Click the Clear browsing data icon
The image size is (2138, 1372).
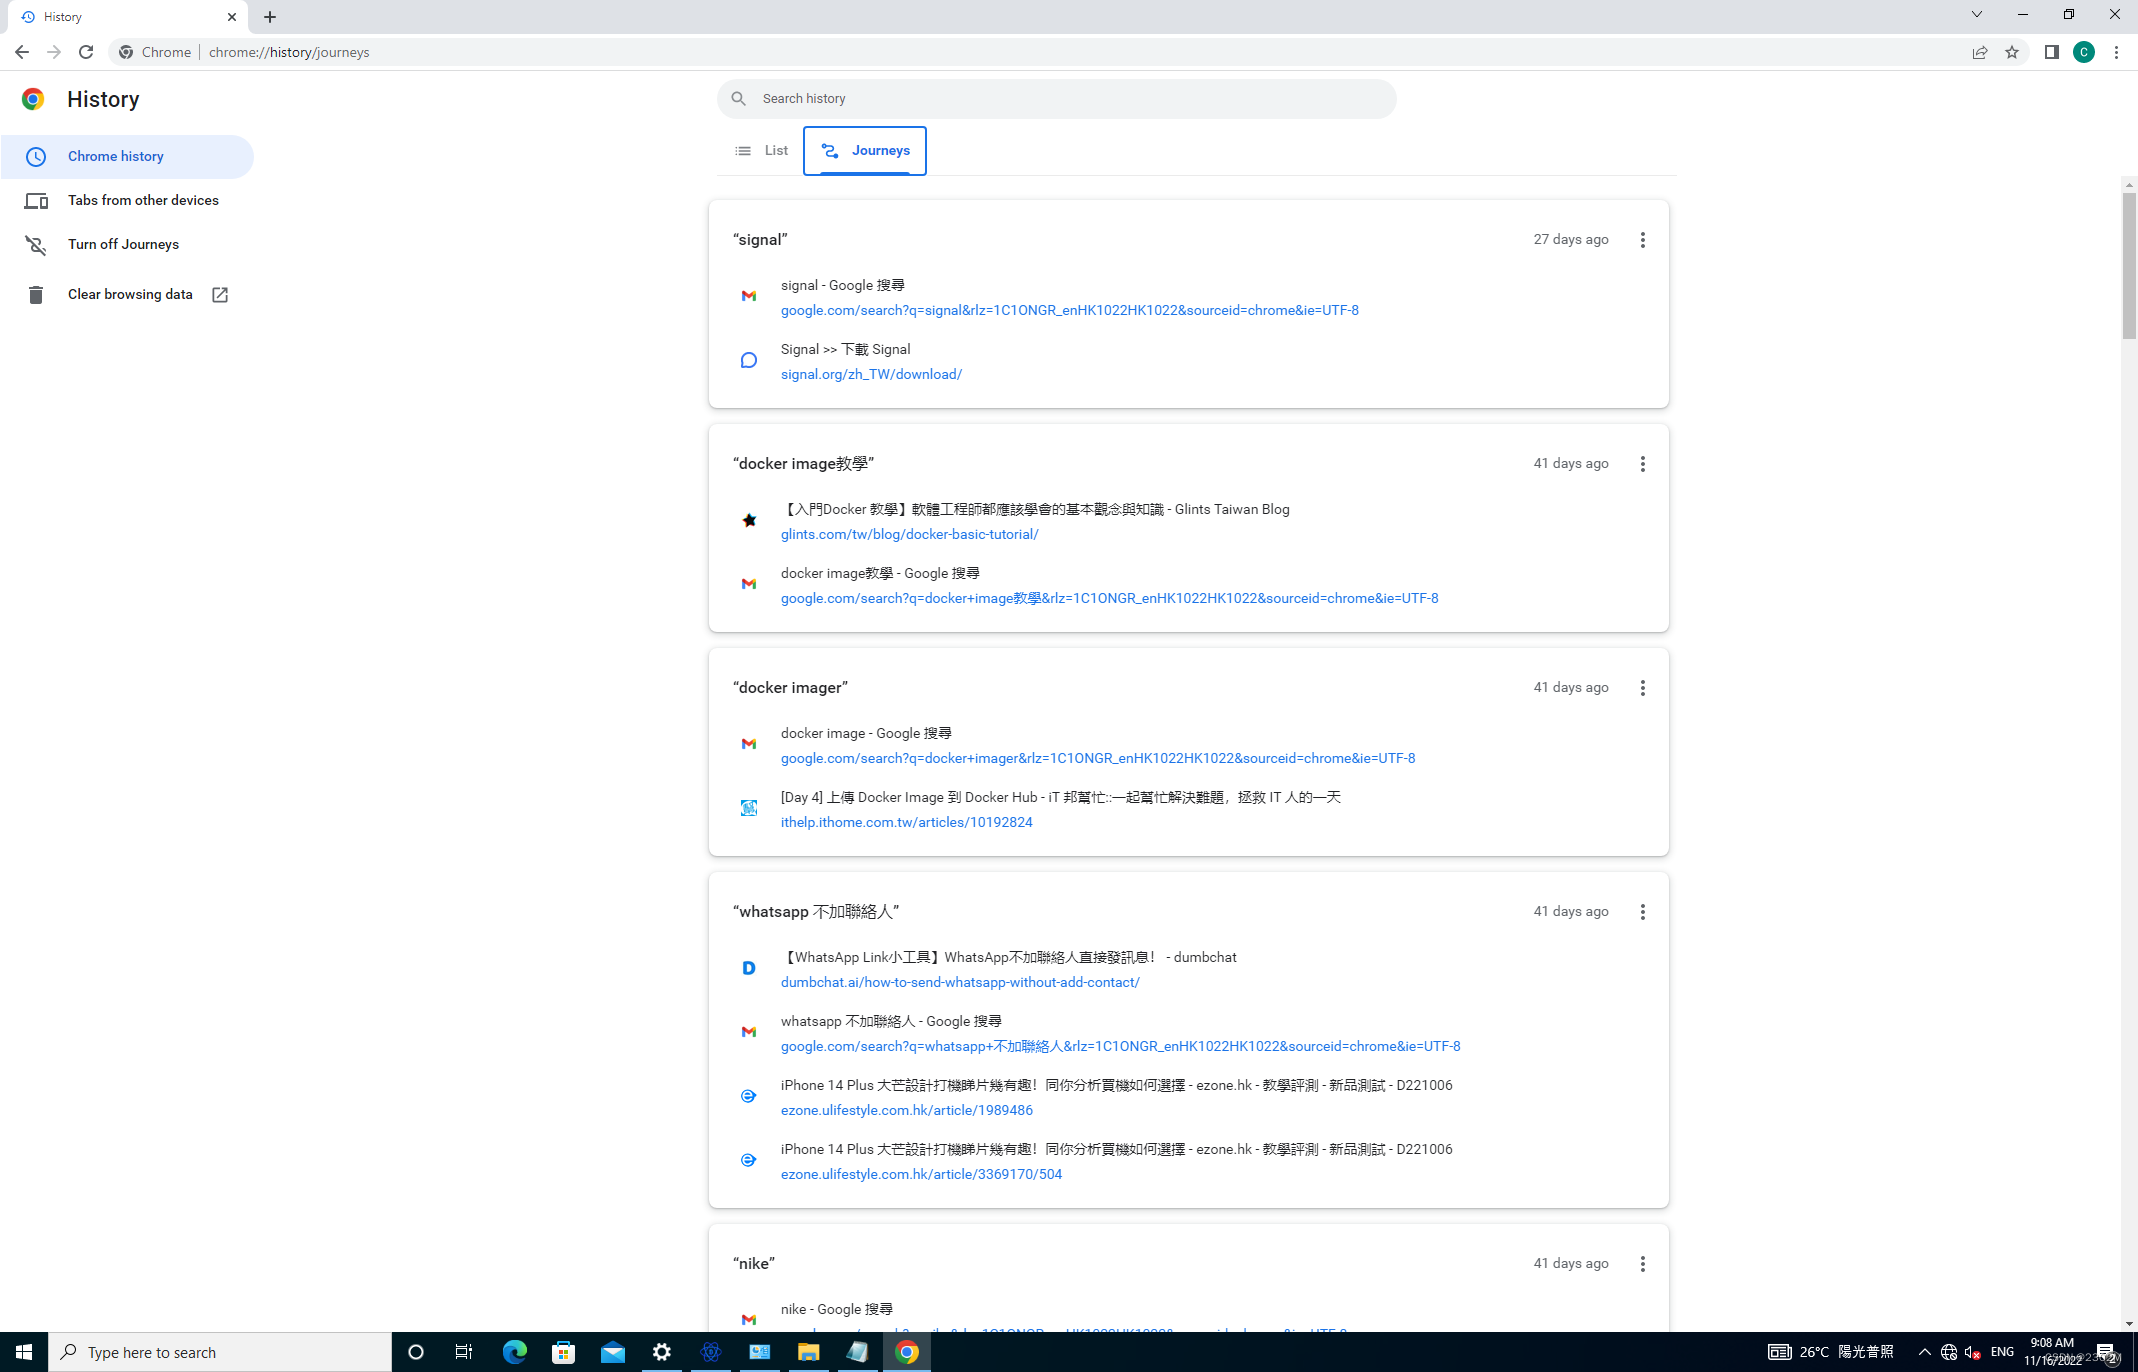click(x=33, y=295)
